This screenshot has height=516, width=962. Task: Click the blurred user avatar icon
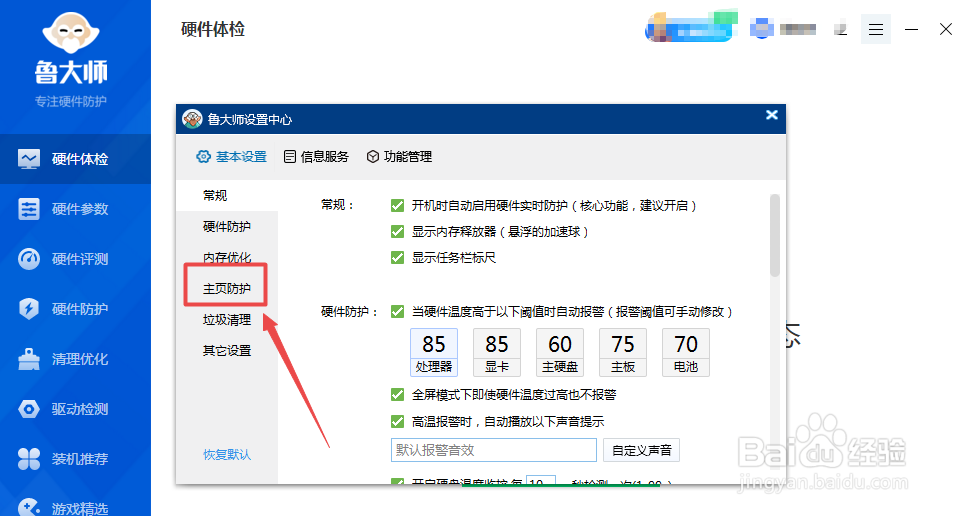pos(761,28)
